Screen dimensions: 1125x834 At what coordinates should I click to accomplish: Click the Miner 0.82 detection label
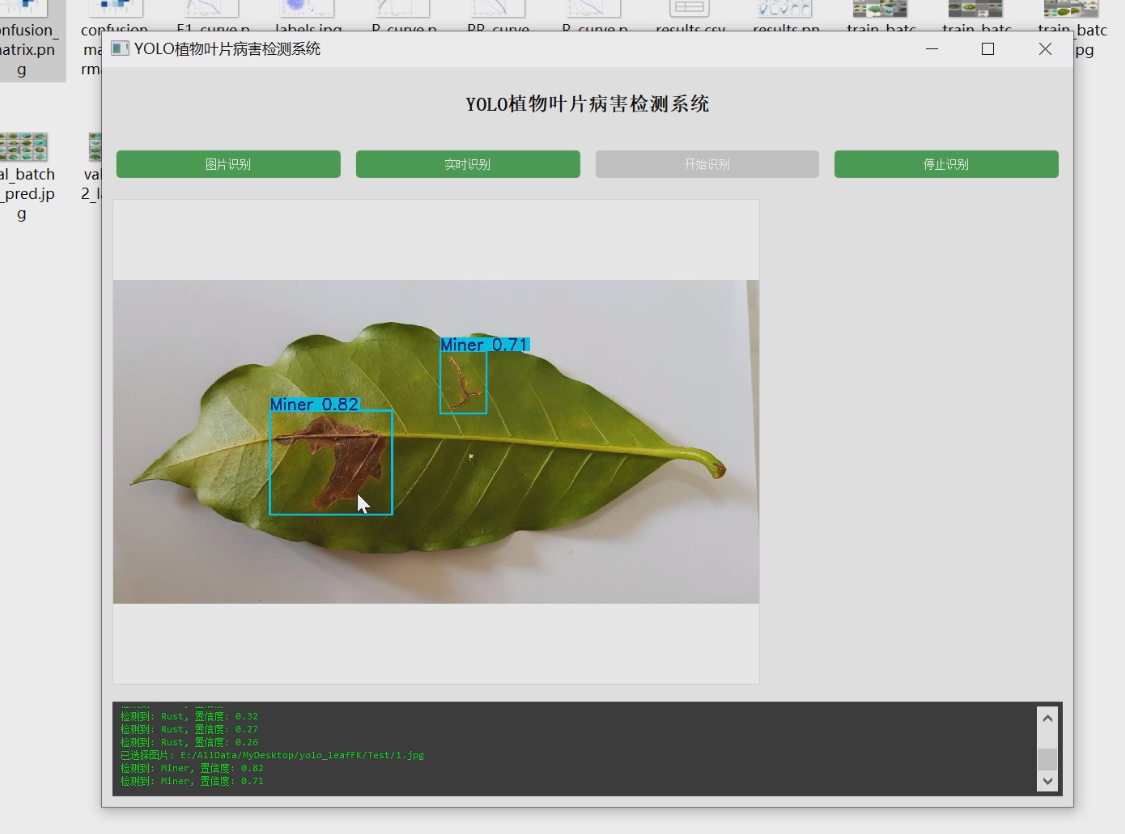pos(314,404)
